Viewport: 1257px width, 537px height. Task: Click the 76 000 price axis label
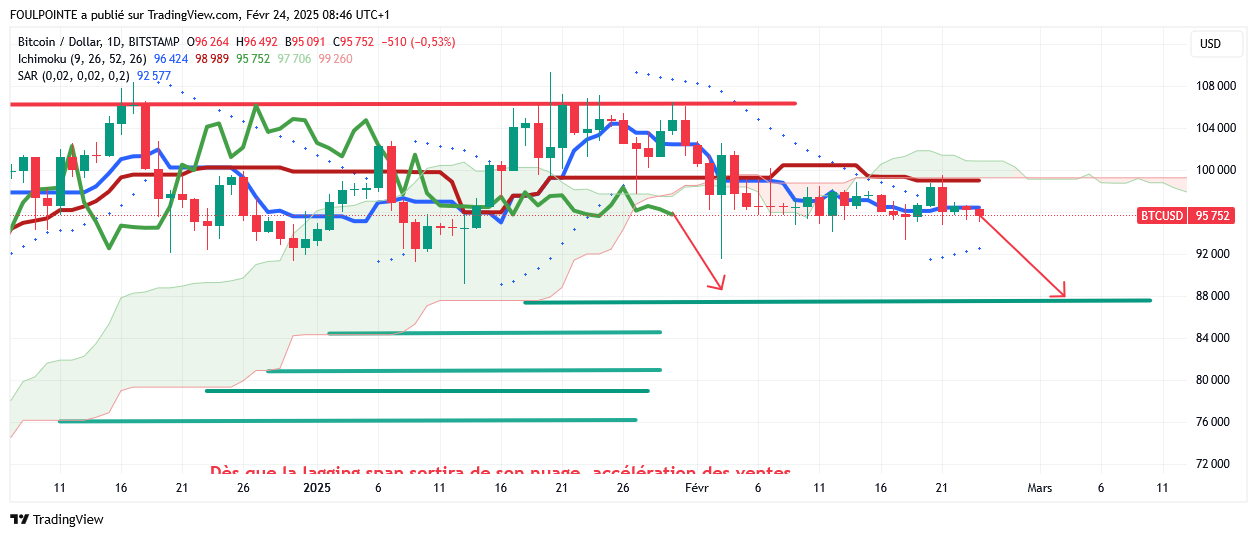tap(1211, 422)
